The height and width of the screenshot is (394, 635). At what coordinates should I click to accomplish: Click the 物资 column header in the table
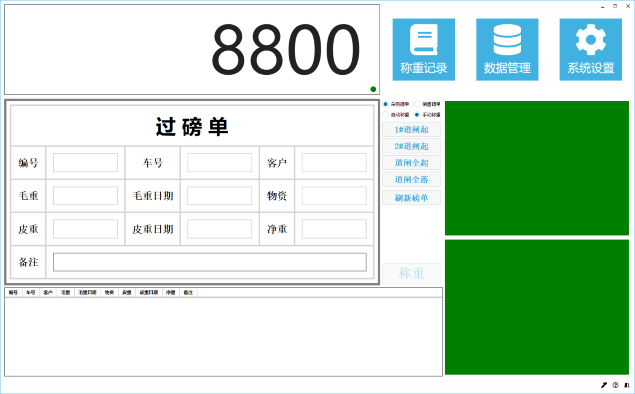(x=109, y=292)
